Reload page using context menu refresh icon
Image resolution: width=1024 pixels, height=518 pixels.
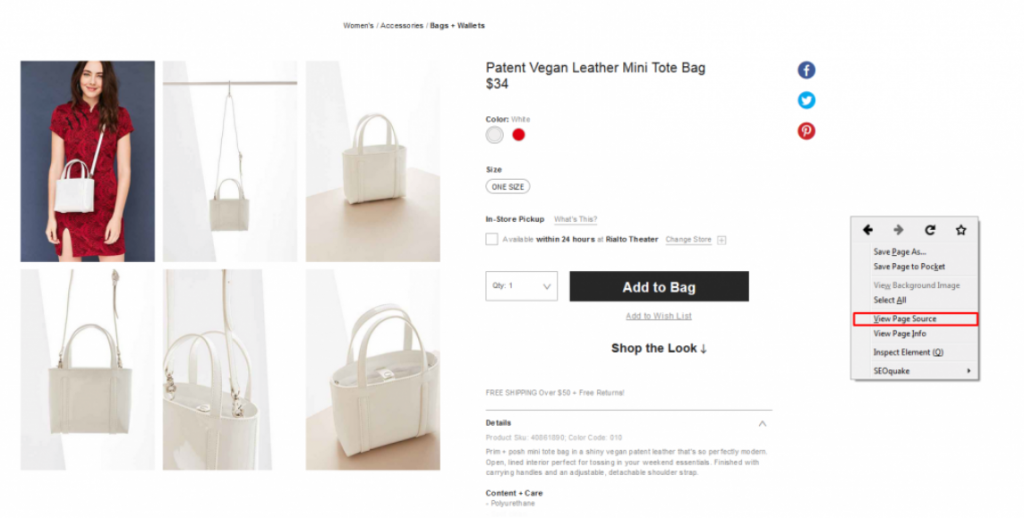coord(930,230)
